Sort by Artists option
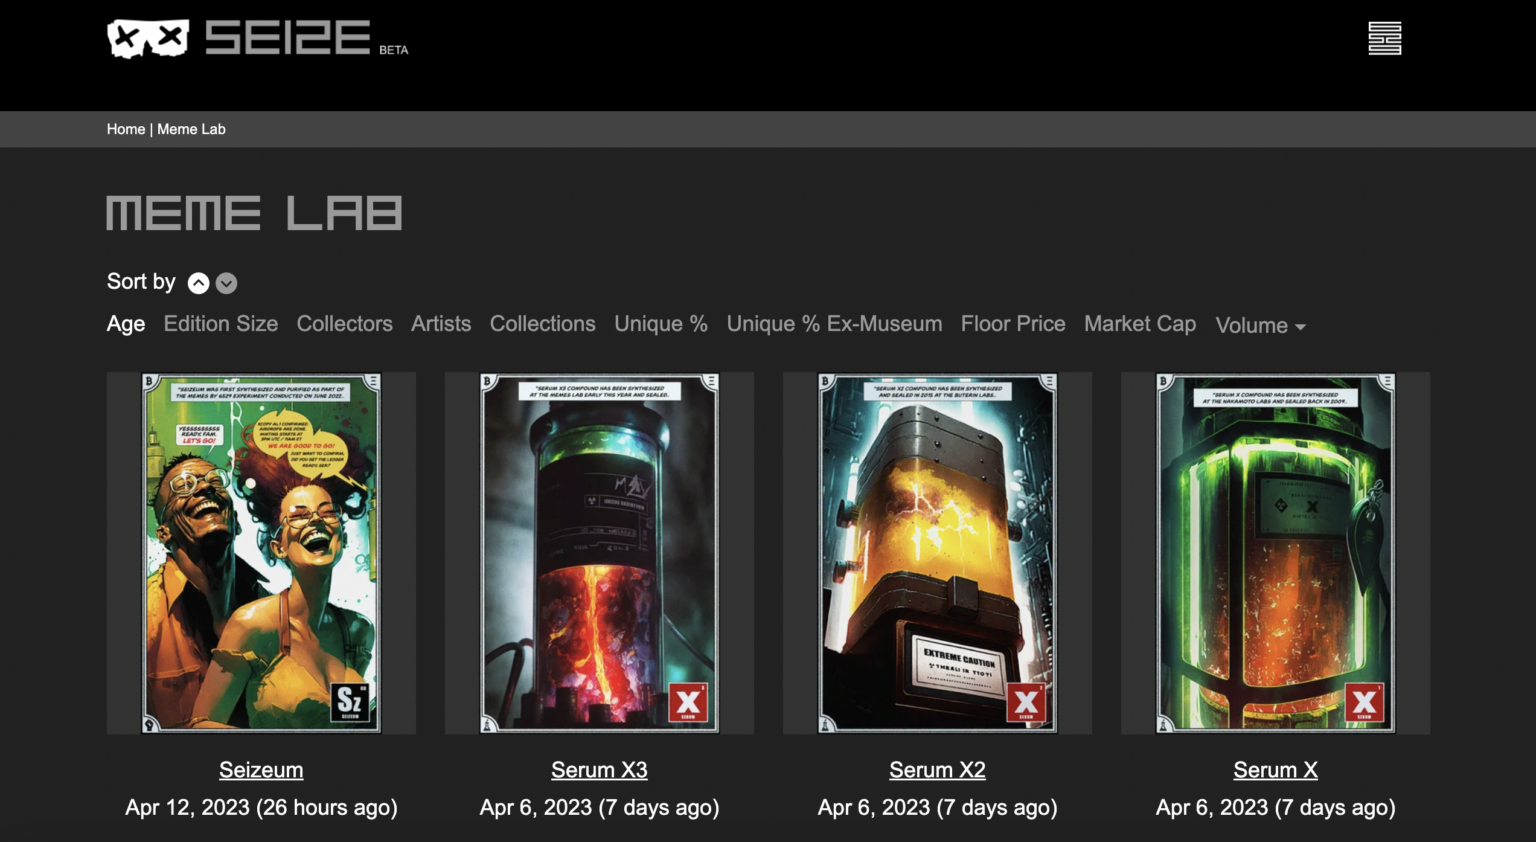This screenshot has width=1536, height=842. [441, 324]
